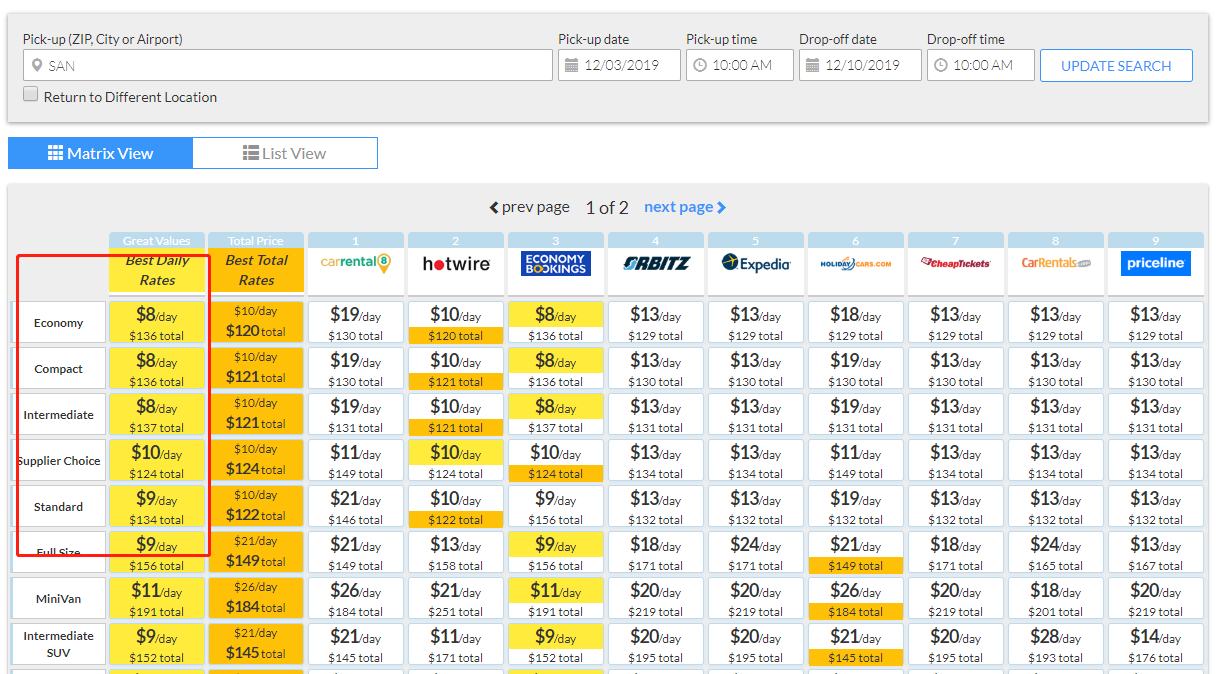1218x674 pixels.
Task: Click the Orbitz provider logo
Action: 656,264
